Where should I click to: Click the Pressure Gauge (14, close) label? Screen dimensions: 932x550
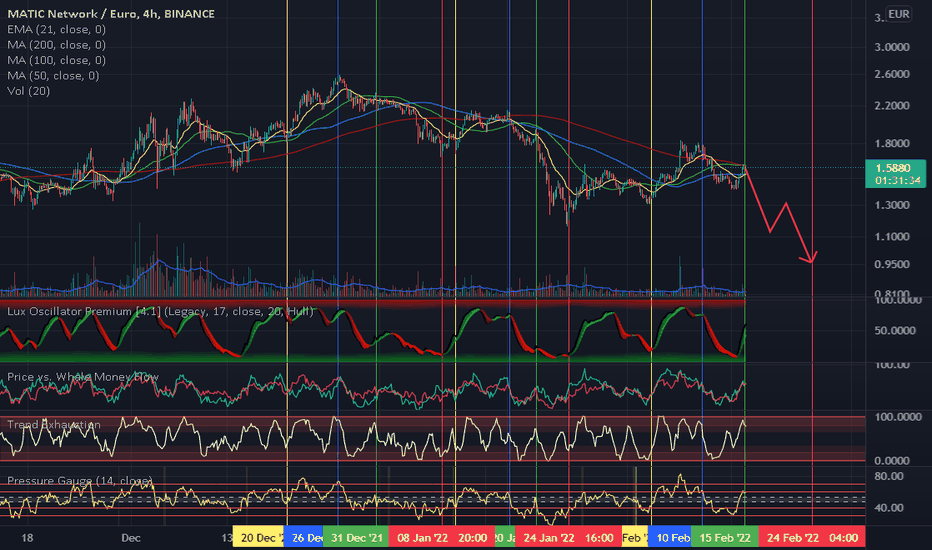click(x=80, y=480)
